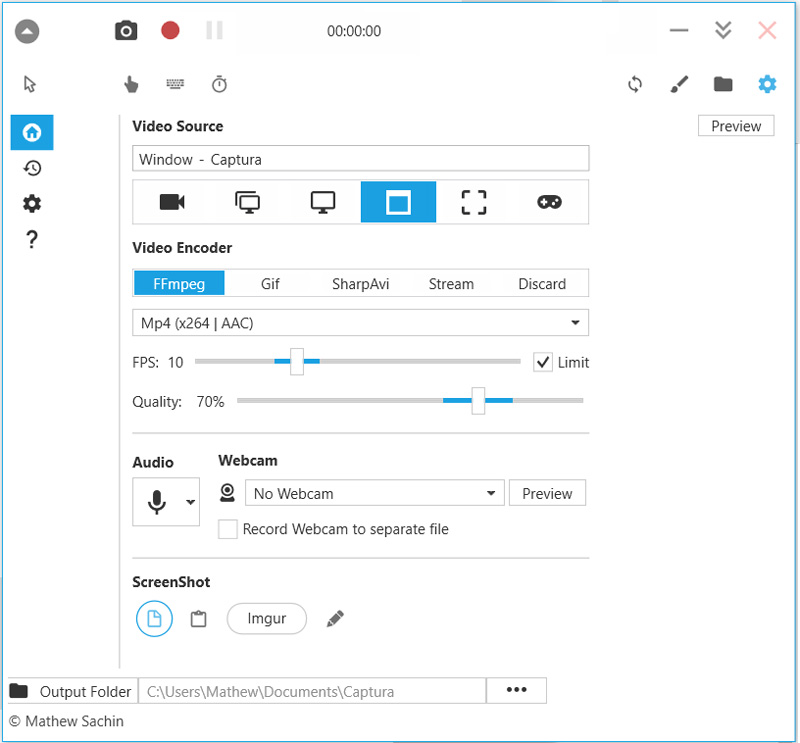This screenshot has width=800, height=743.
Task: Click the Imgur upload button
Action: coord(267,619)
